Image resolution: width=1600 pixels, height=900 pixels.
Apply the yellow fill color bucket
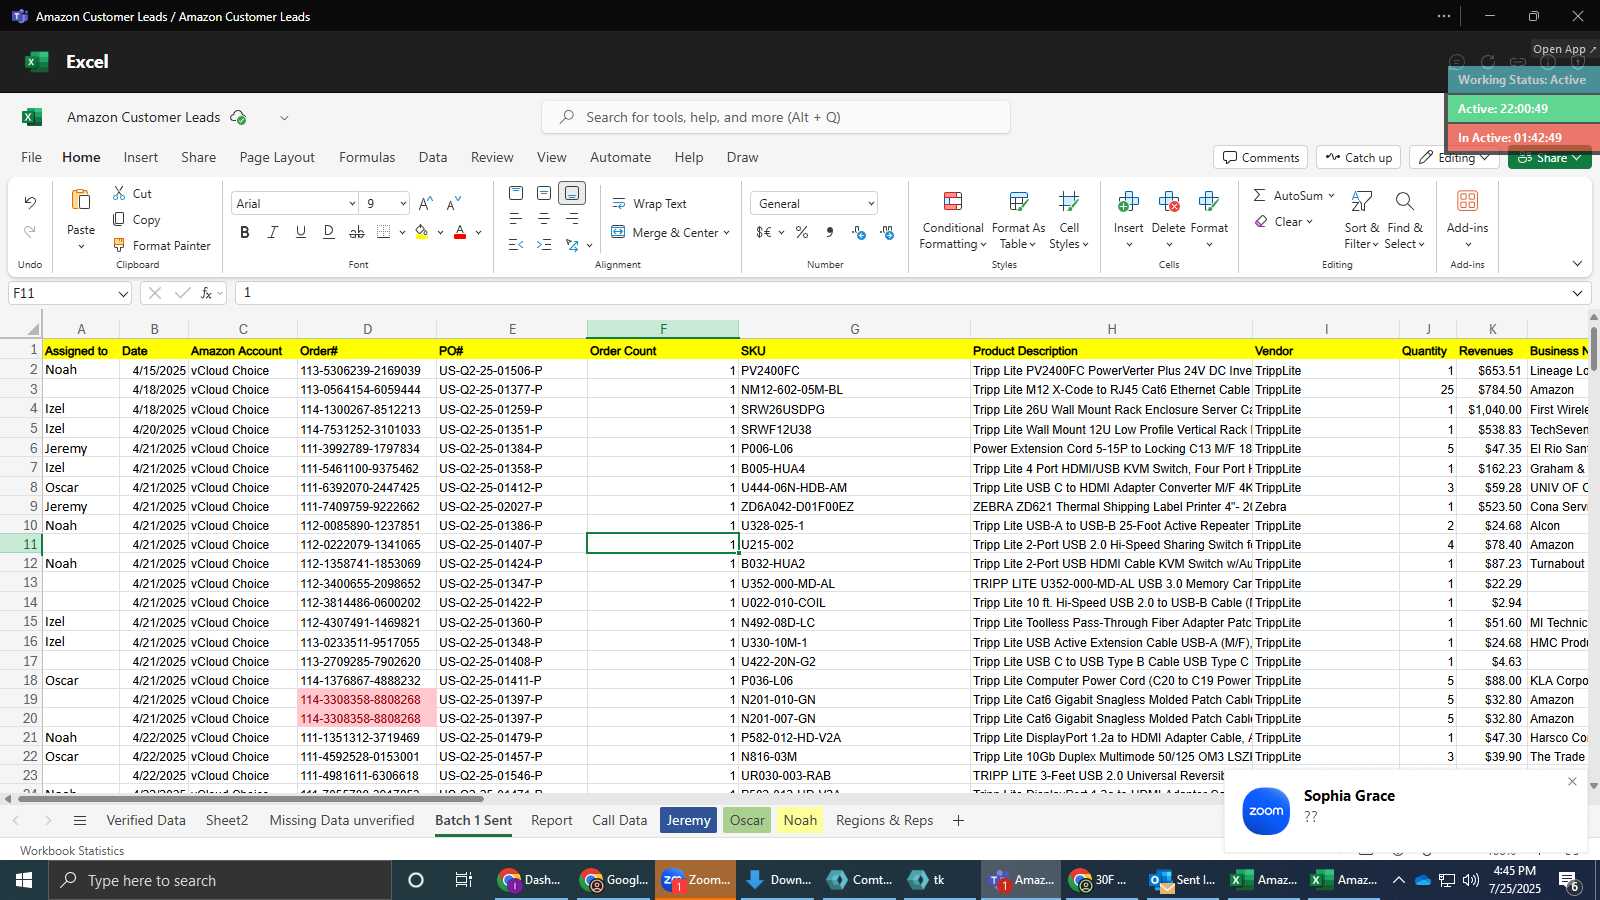[421, 232]
